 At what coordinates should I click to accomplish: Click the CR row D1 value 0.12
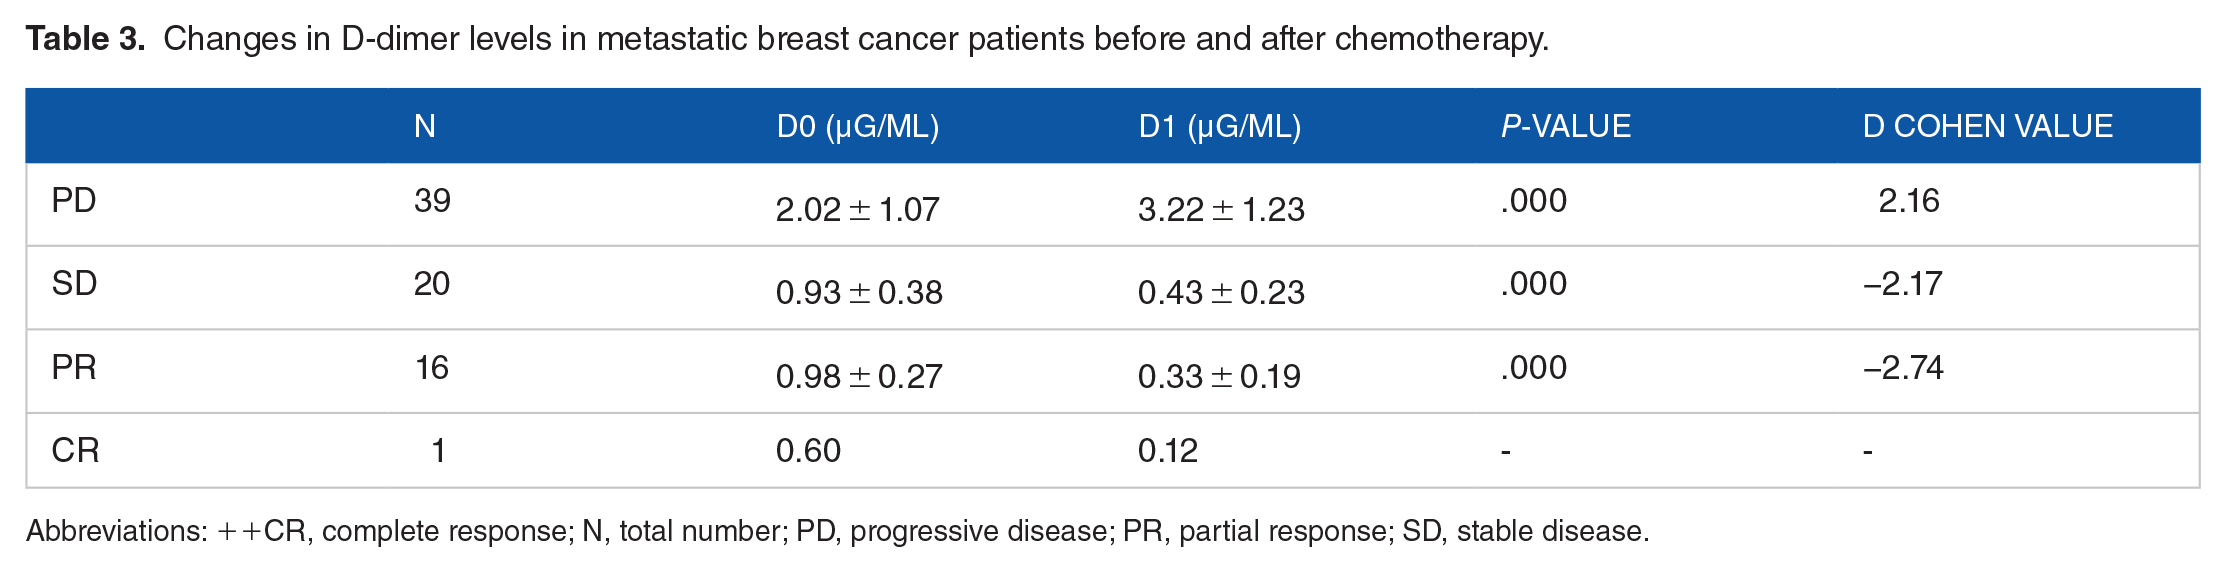[x=1167, y=451]
